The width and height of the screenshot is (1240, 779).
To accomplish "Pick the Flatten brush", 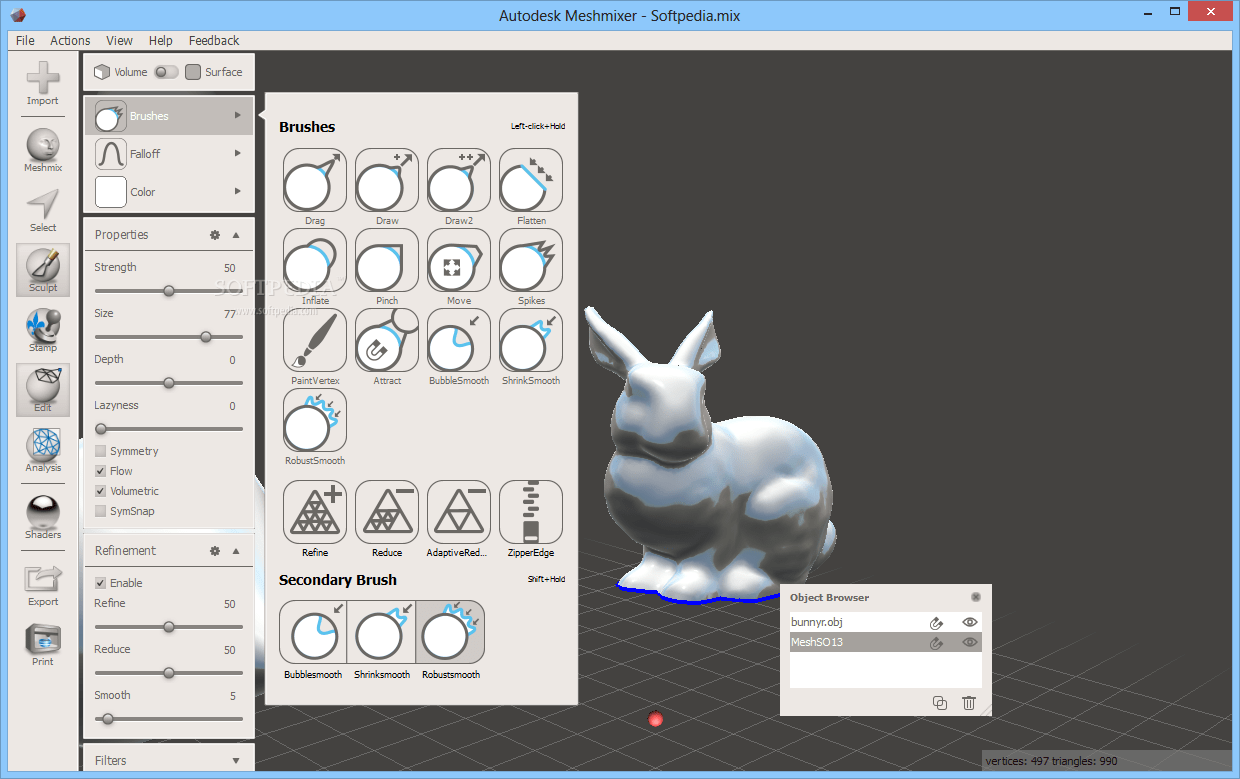I will (x=531, y=180).
